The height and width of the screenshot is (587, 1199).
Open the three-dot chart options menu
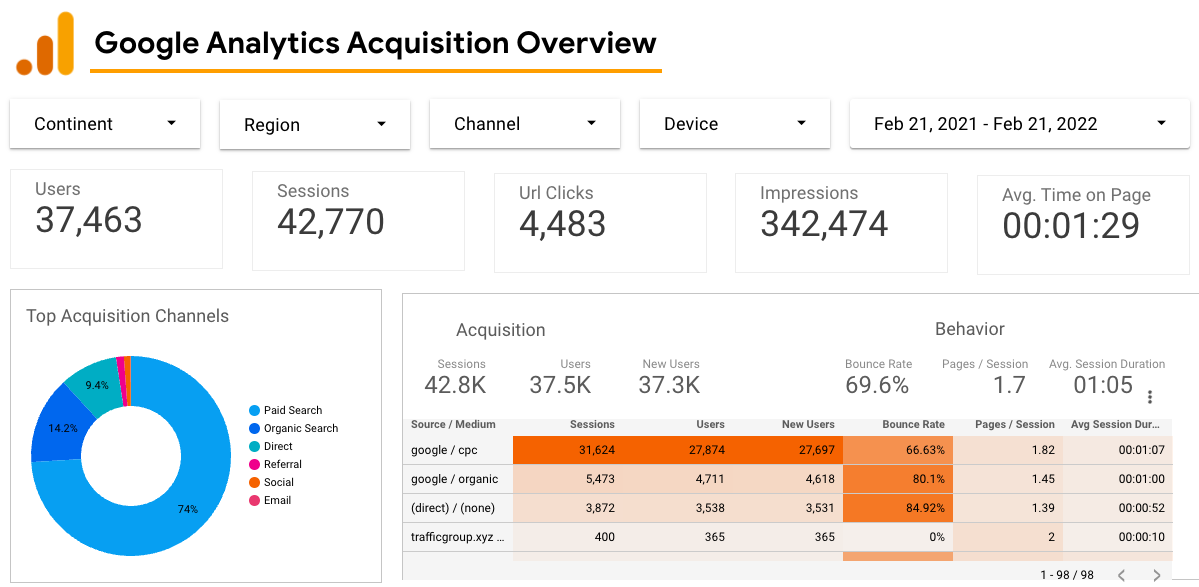1149,397
